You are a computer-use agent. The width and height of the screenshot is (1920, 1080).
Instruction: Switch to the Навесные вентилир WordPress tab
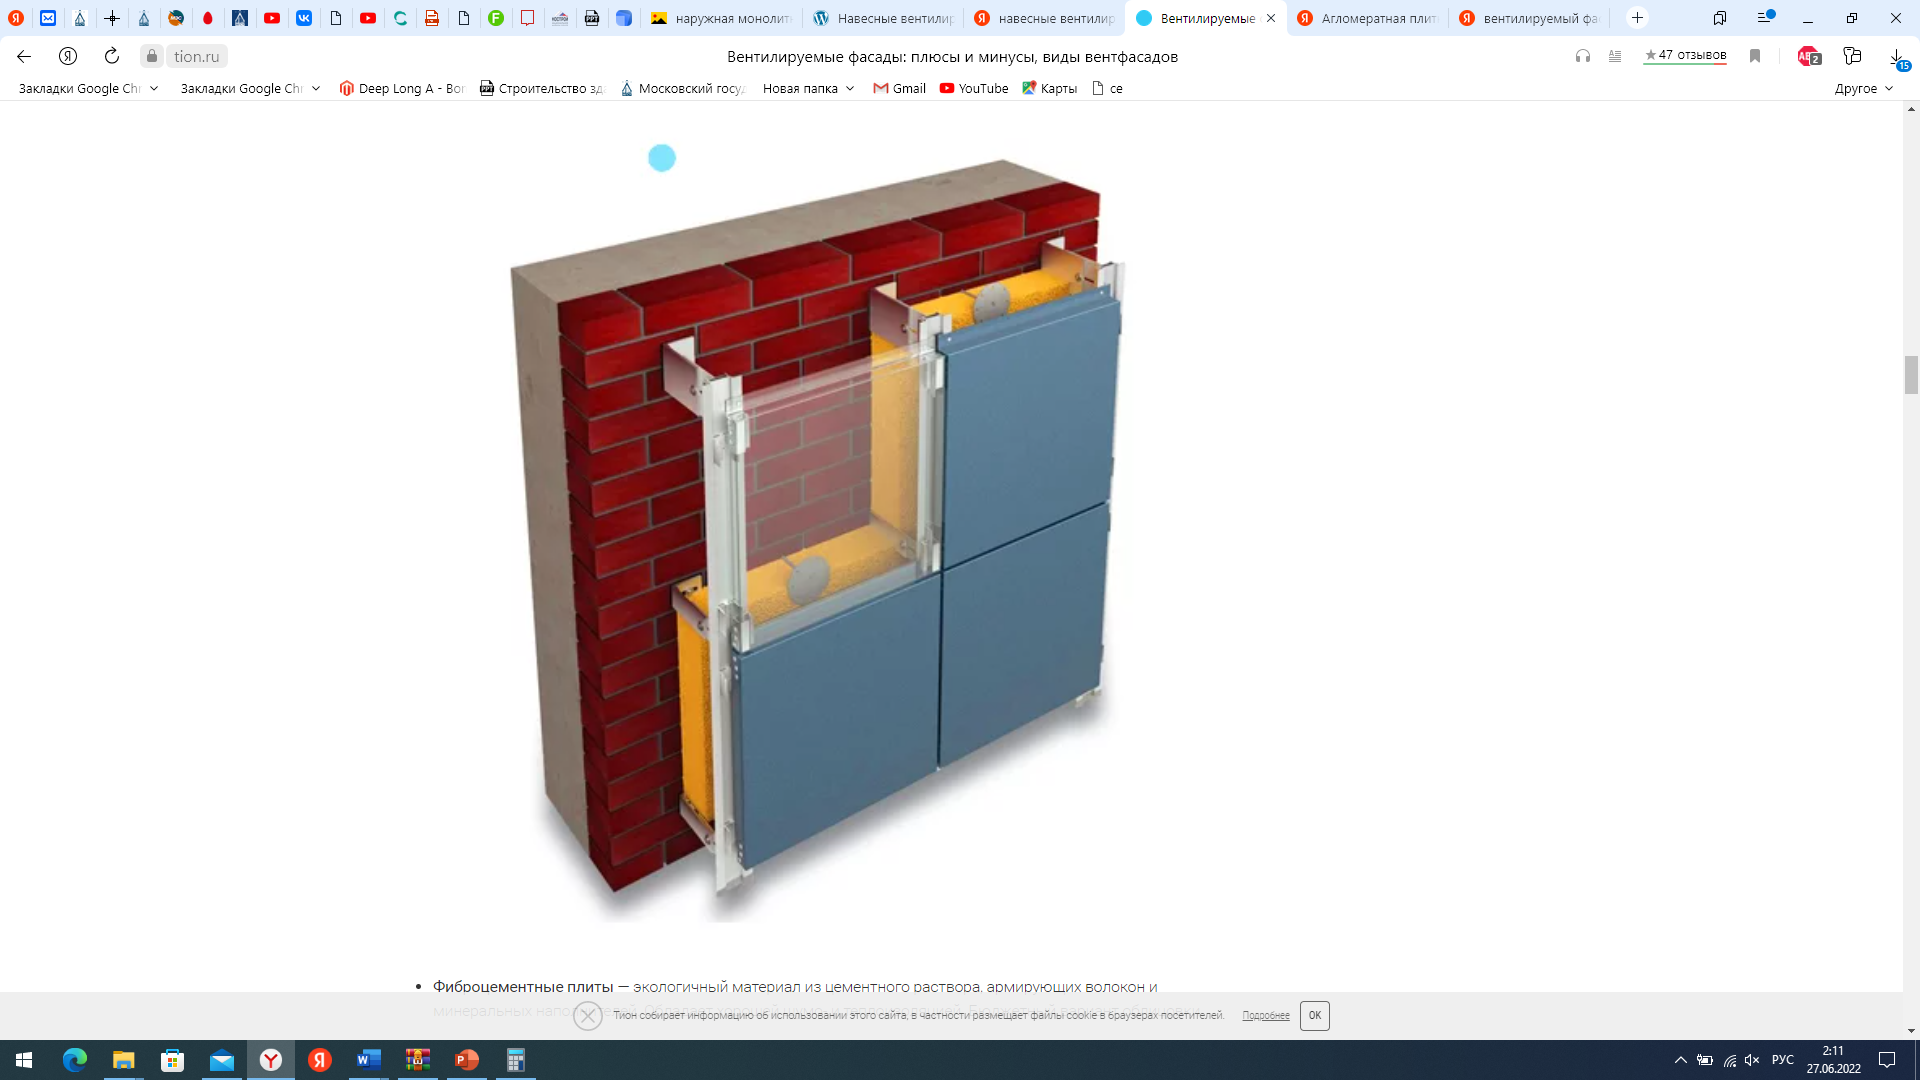click(x=883, y=18)
